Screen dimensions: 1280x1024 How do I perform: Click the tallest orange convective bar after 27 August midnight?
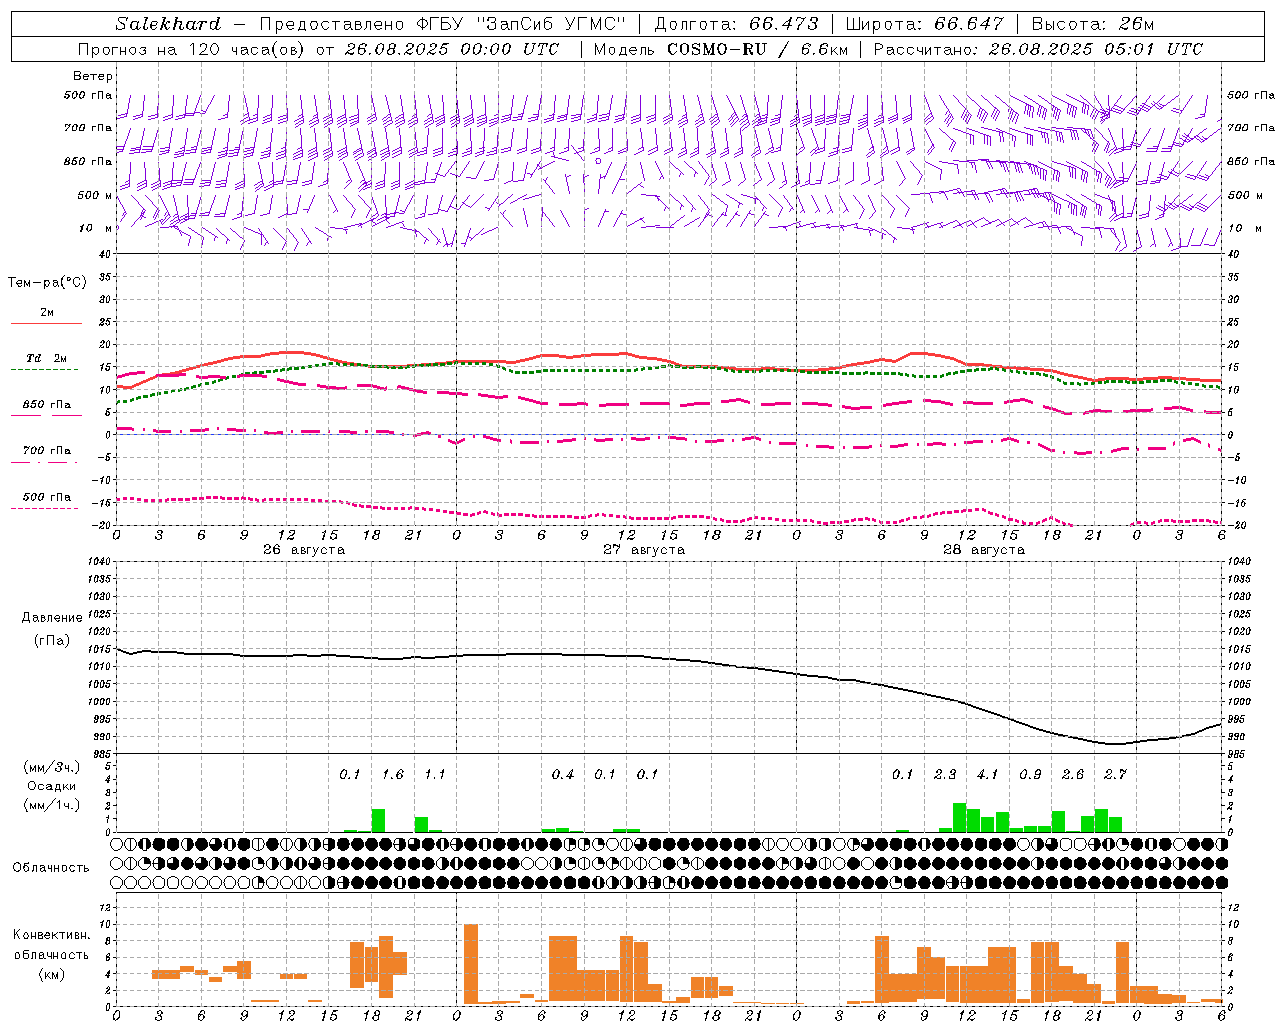pyautogui.click(x=471, y=964)
